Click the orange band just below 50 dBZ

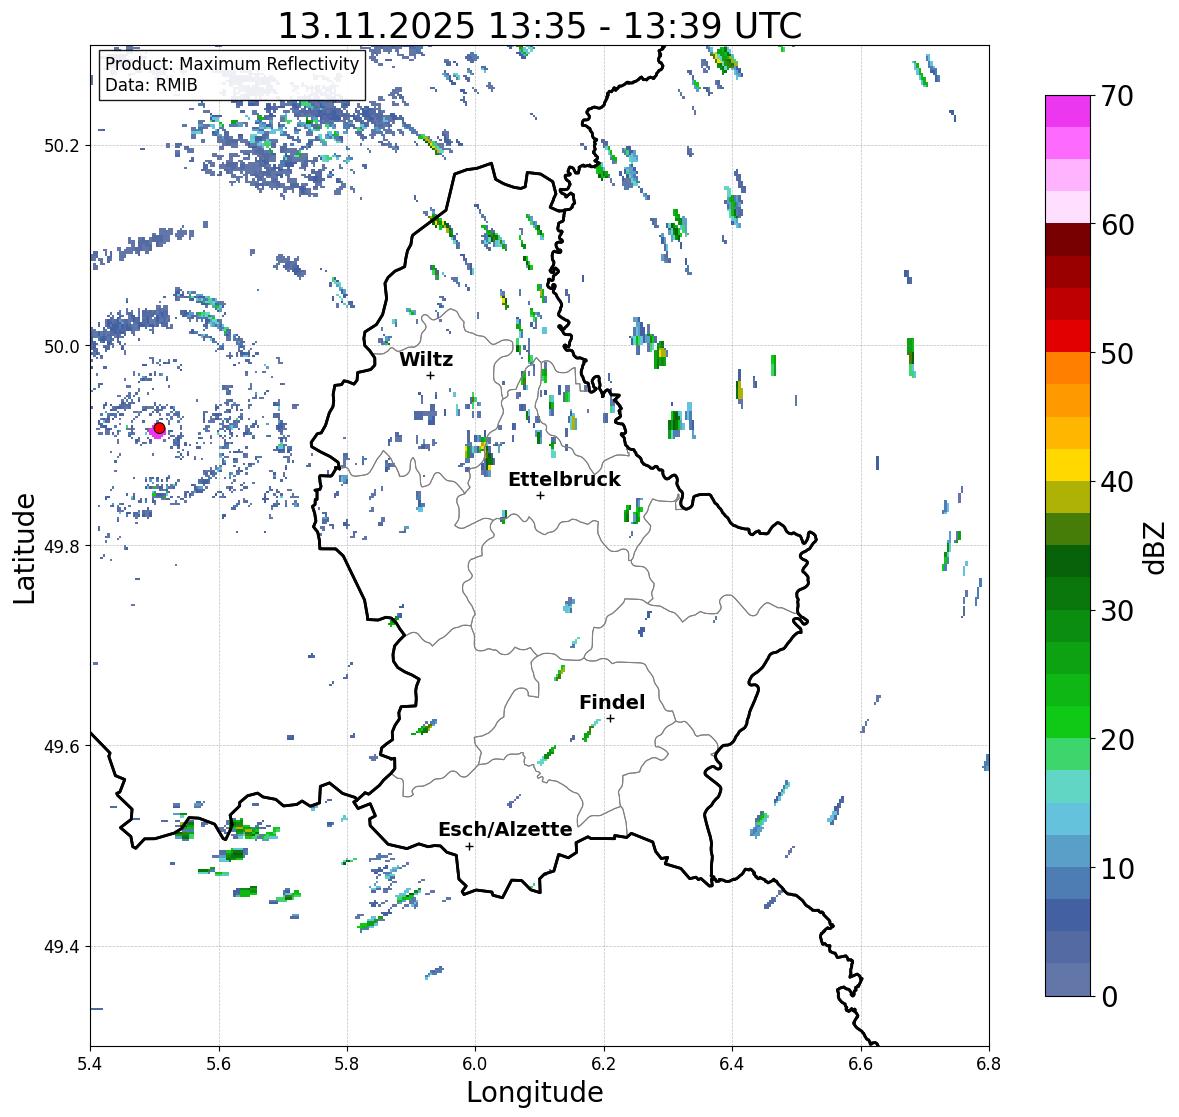[x=1068, y=368]
